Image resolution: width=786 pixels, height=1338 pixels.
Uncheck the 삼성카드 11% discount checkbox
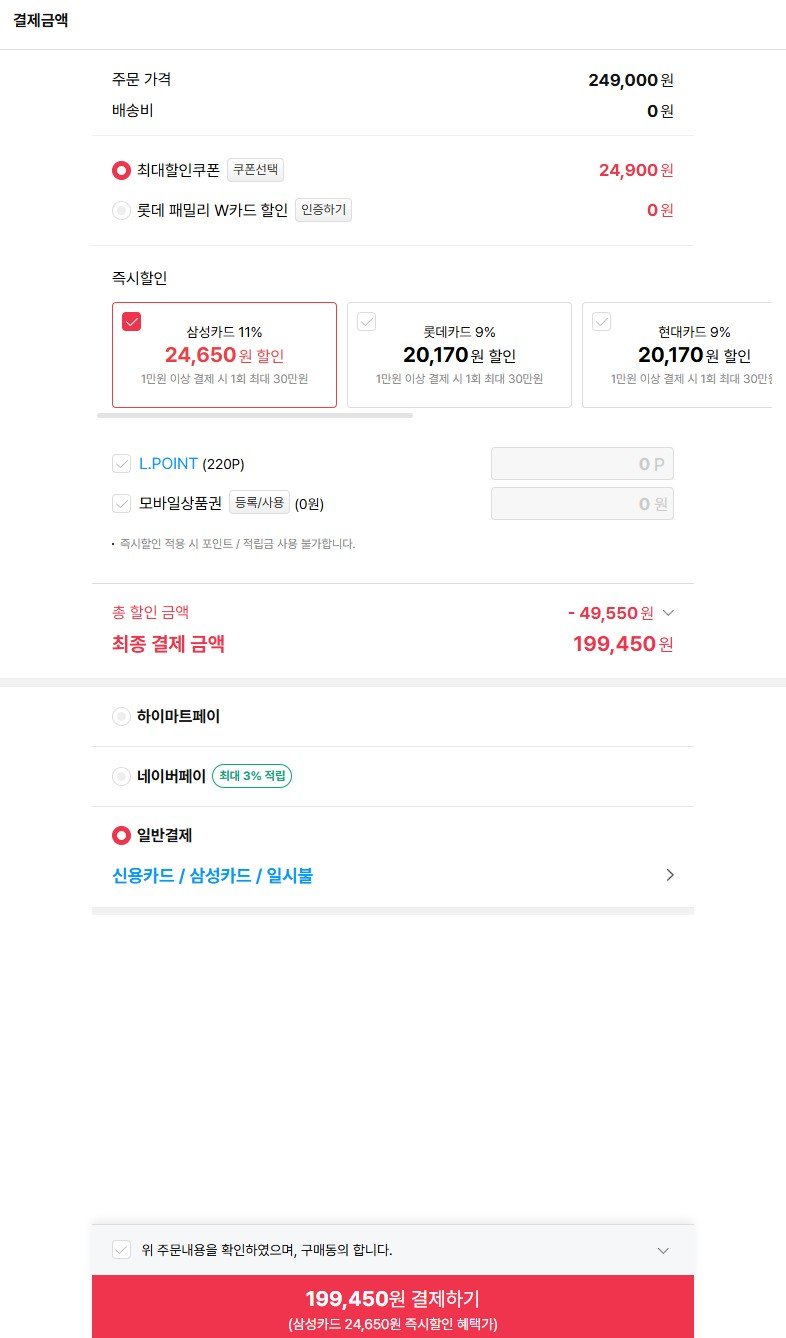[x=131, y=321]
